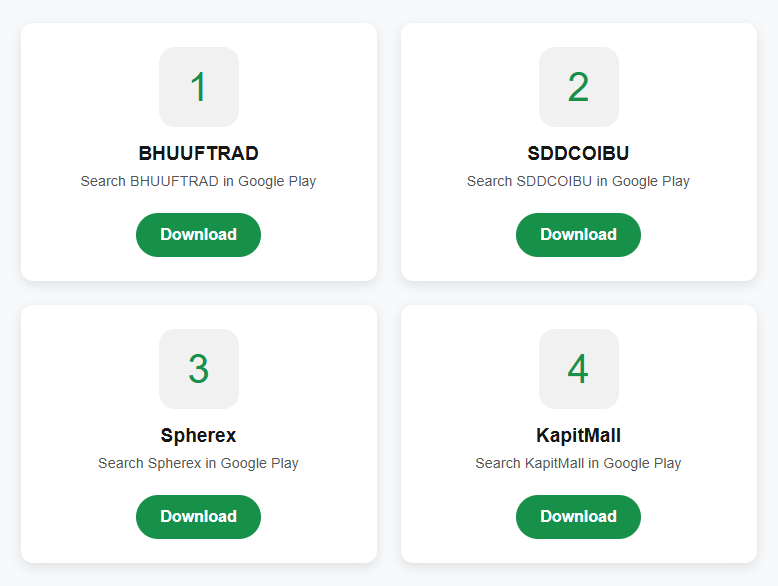Hit the Spherex Download button
This screenshot has width=778, height=586.
point(198,516)
